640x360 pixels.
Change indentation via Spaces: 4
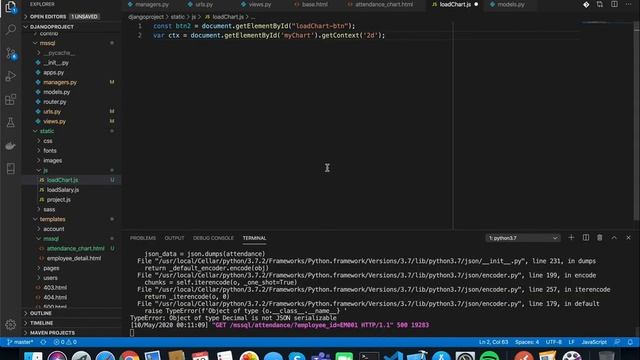tap(527, 342)
